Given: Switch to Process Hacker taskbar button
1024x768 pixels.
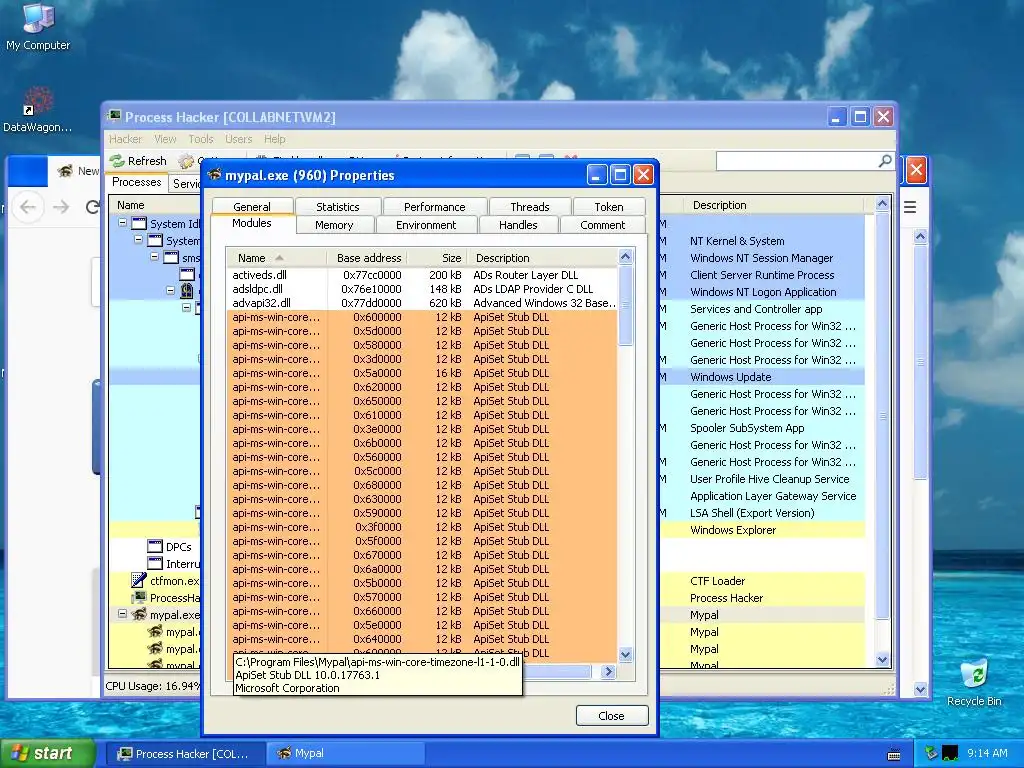Looking at the screenshot, I should tap(186, 754).
